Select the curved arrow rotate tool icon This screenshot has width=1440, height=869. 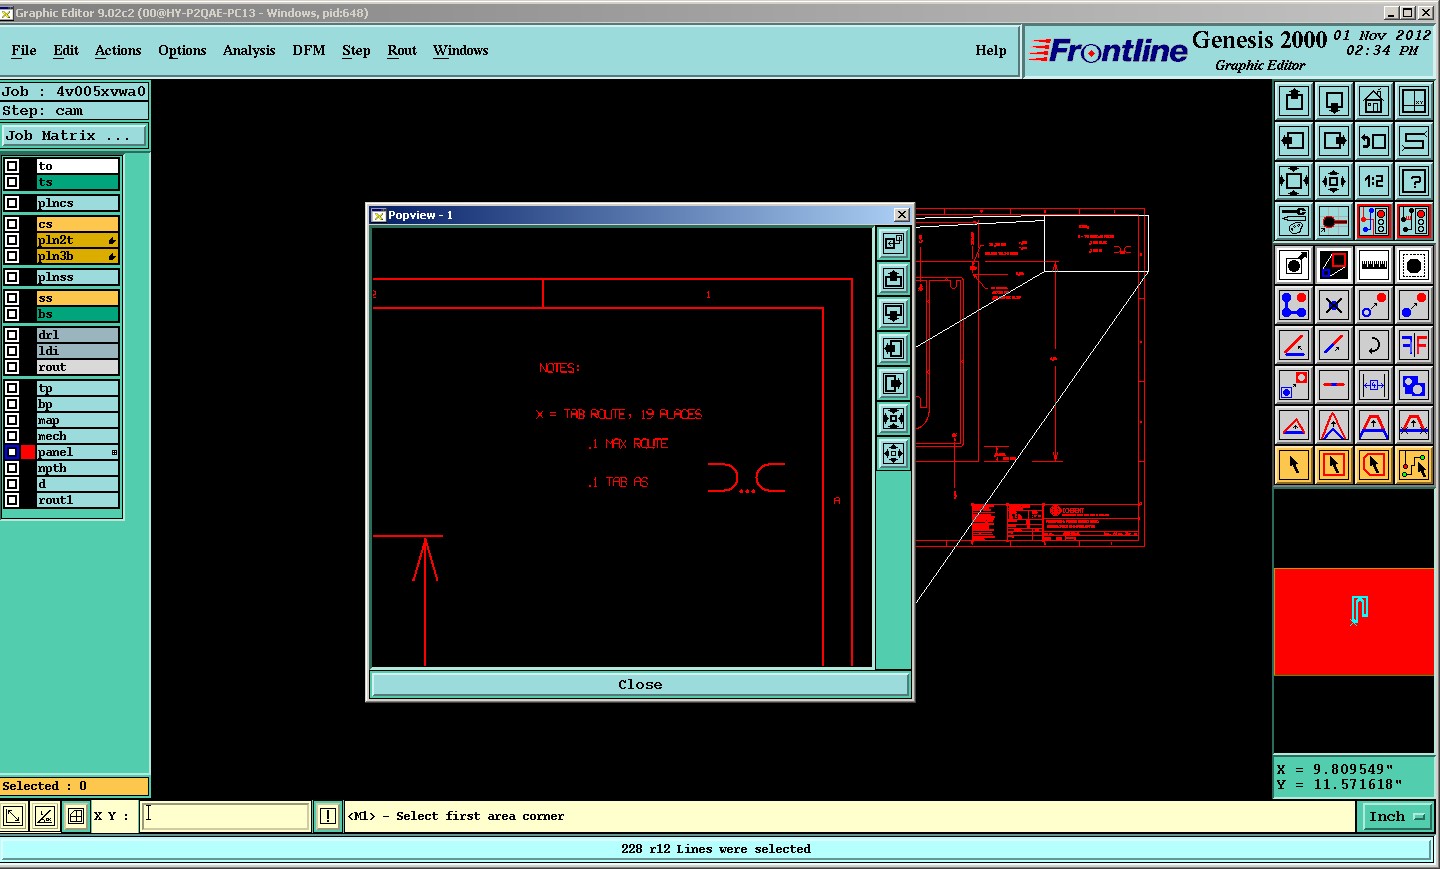(x=1374, y=345)
